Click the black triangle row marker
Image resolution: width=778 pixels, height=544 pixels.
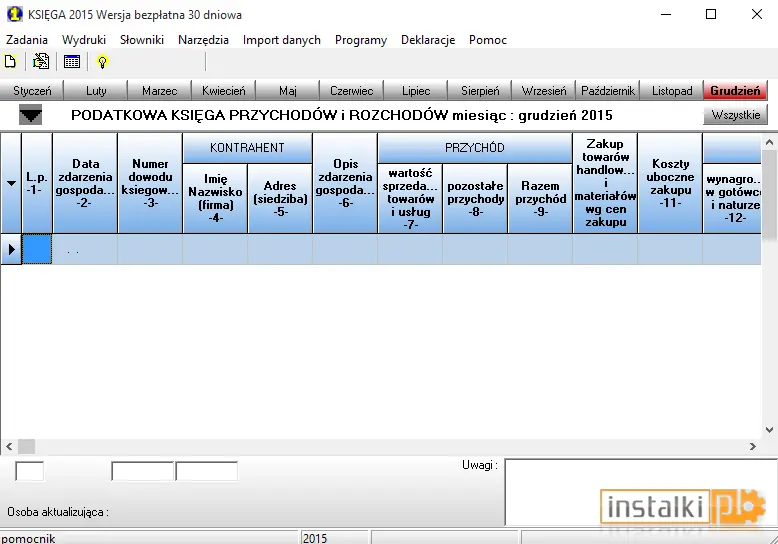tap(11, 249)
